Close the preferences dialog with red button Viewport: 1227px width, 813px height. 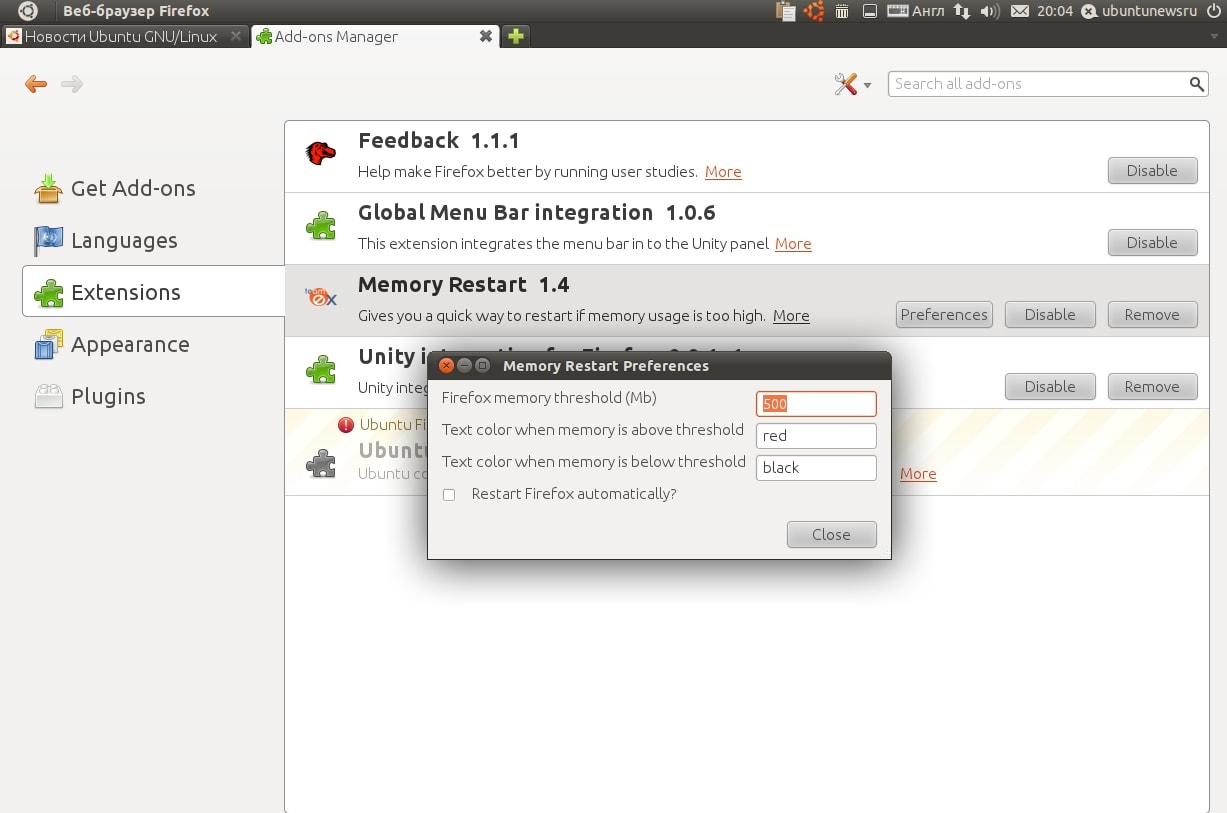(447, 366)
